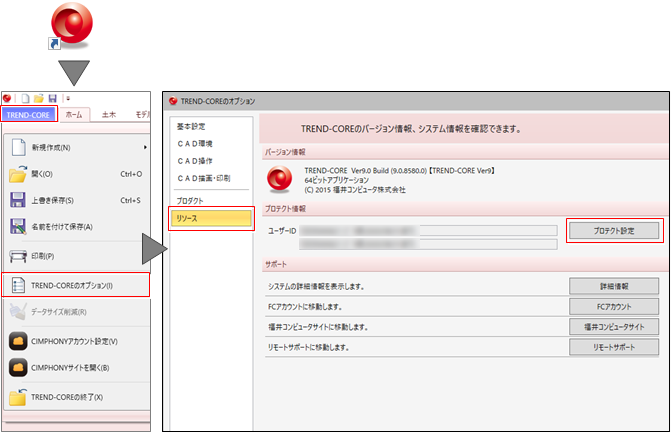Click the red app logo in quick access toolbar
Viewport: 671px width, 433px height.
pos(7,98)
